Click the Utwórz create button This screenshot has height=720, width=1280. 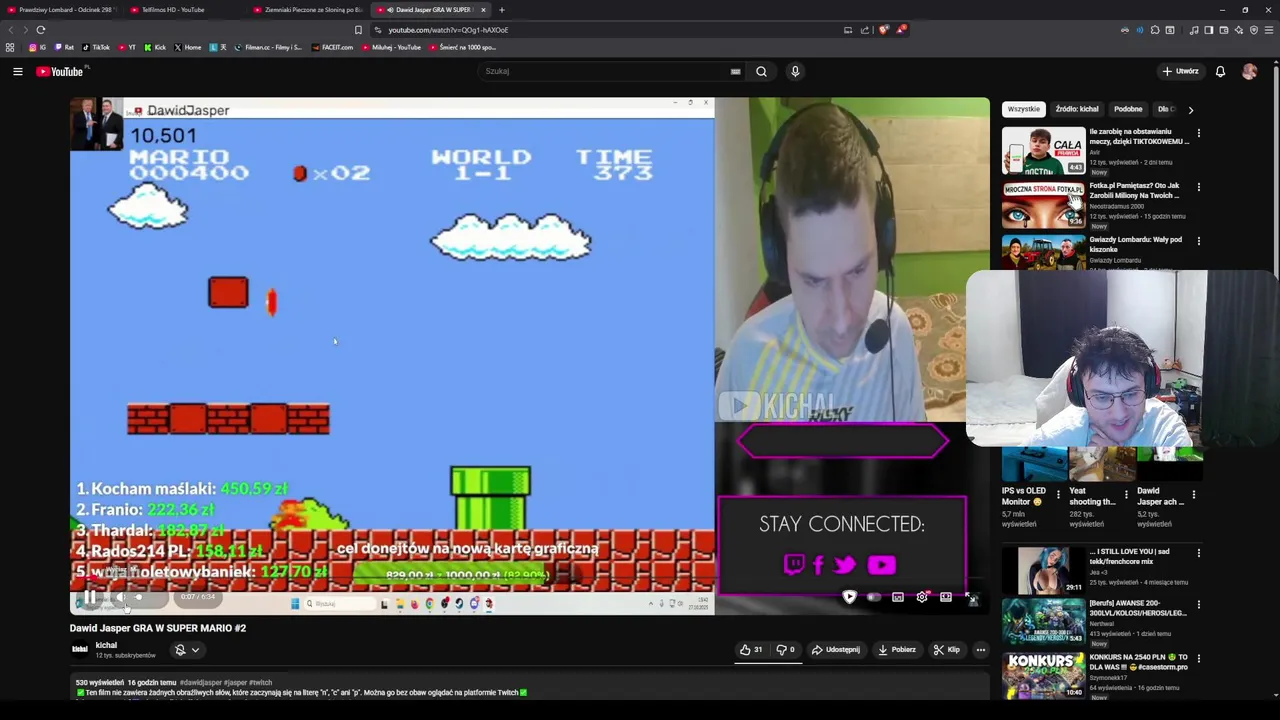click(1180, 71)
